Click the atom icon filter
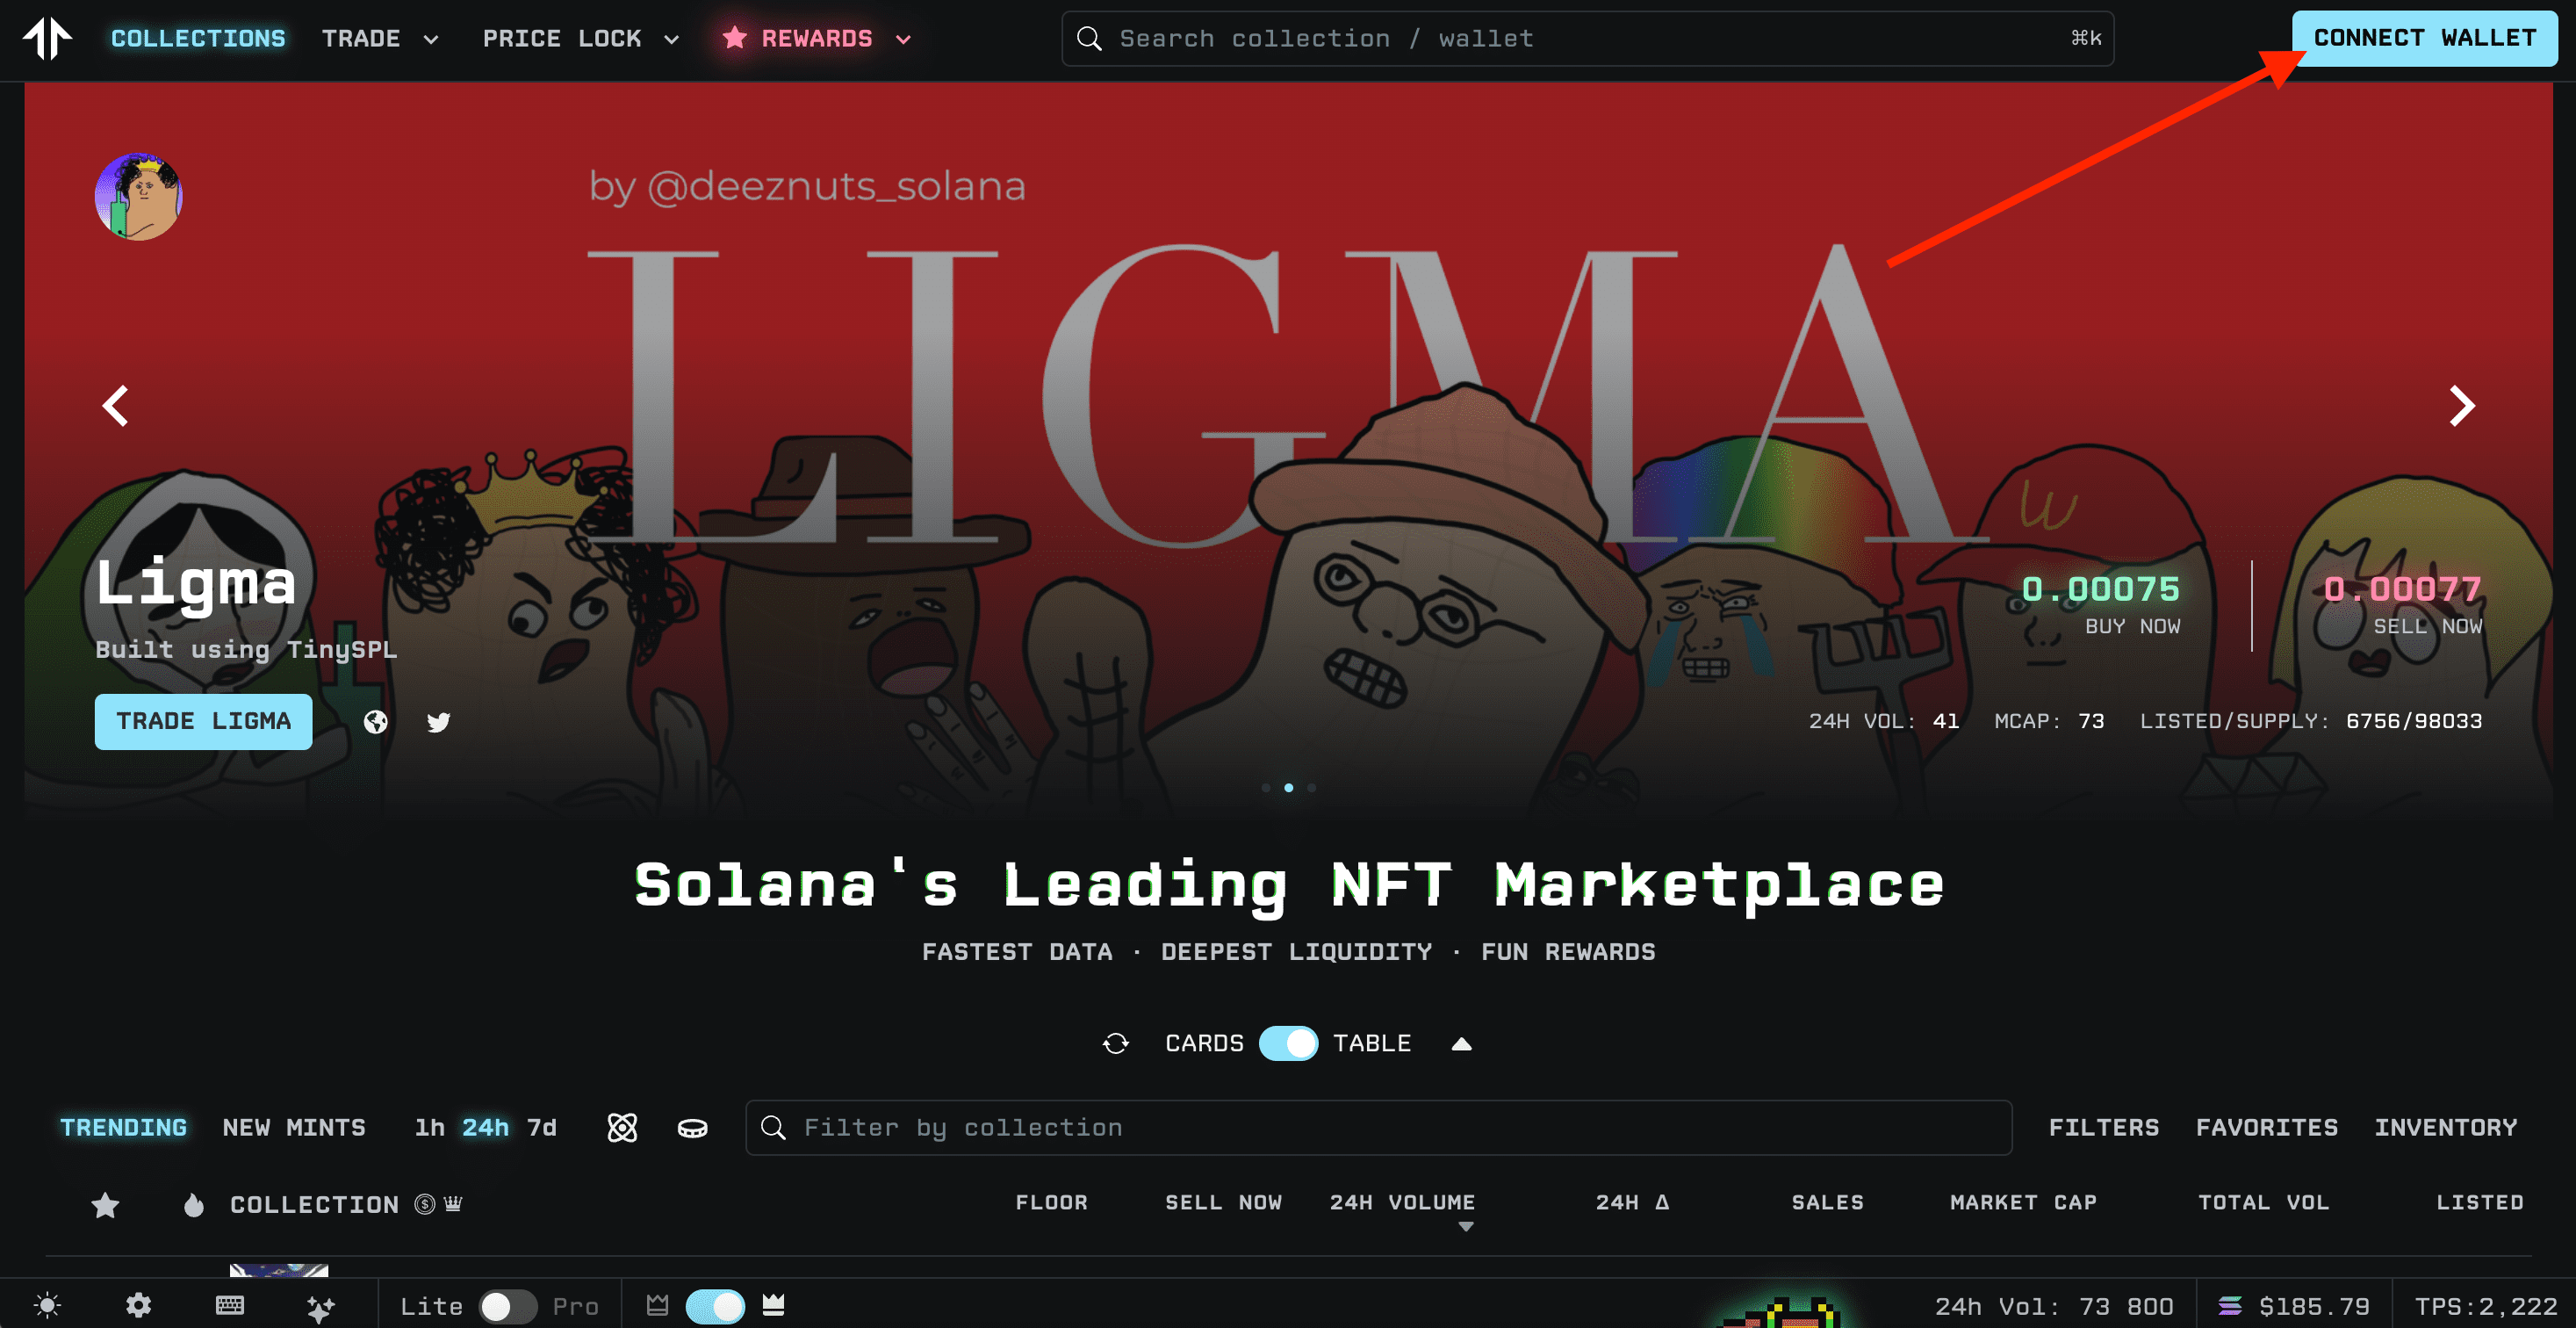This screenshot has width=2576, height=1328. (x=622, y=1128)
